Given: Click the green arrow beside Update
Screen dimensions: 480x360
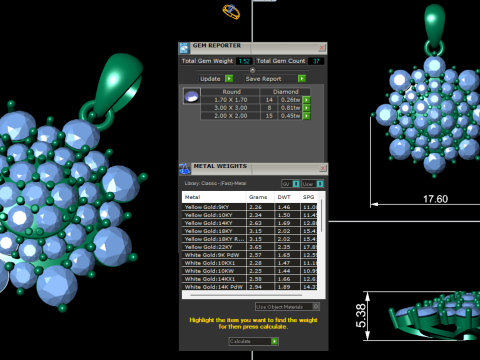Looking at the screenshot, I should click(229, 79).
